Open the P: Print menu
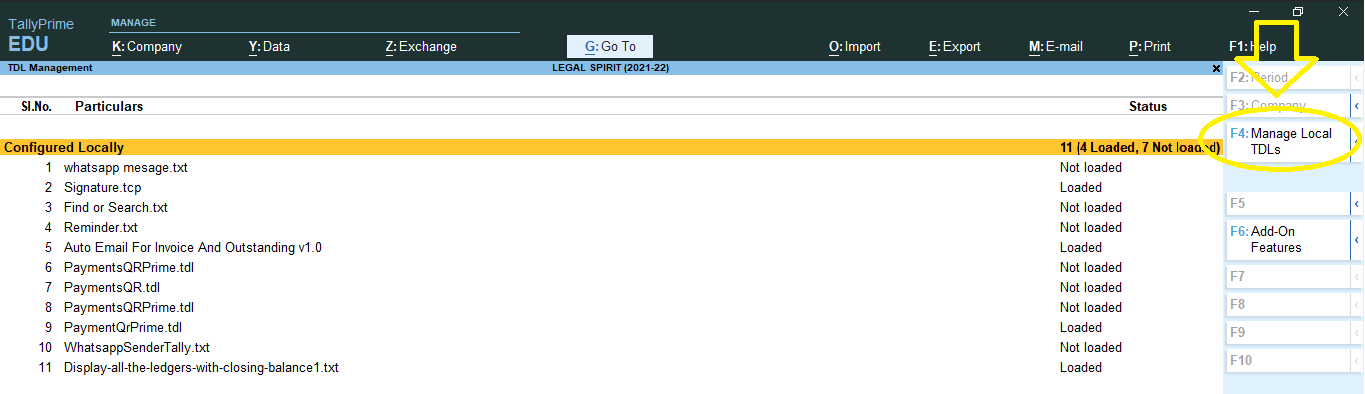Image resolution: width=1365 pixels, height=394 pixels. pos(1149,46)
